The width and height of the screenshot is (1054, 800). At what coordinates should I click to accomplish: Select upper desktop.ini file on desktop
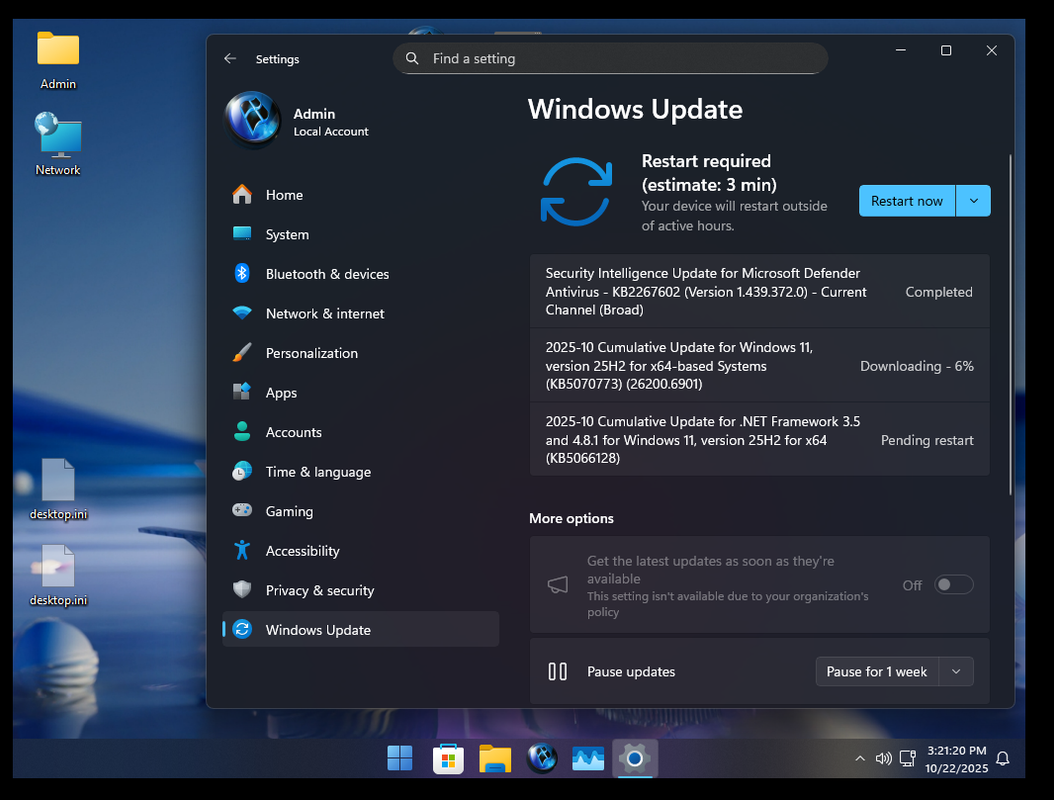click(58, 489)
